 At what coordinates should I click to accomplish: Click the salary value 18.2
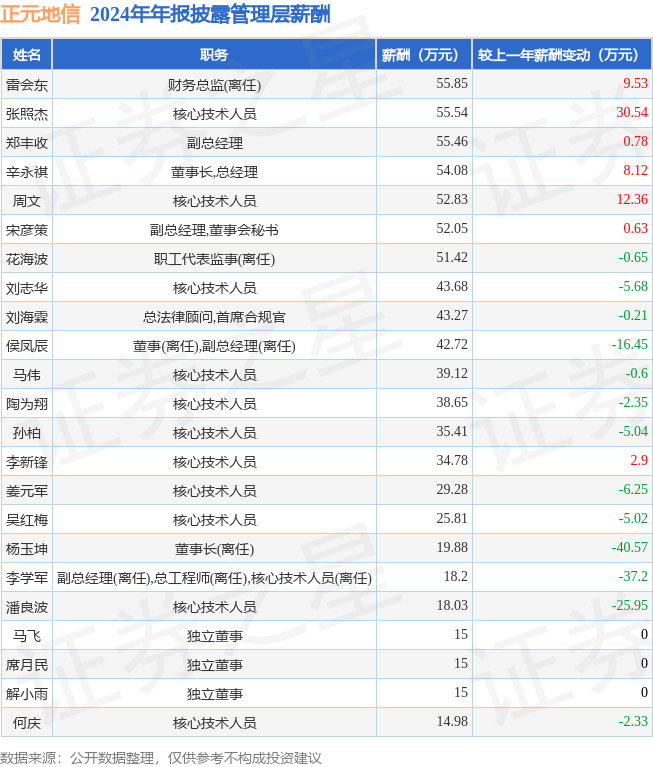455,576
